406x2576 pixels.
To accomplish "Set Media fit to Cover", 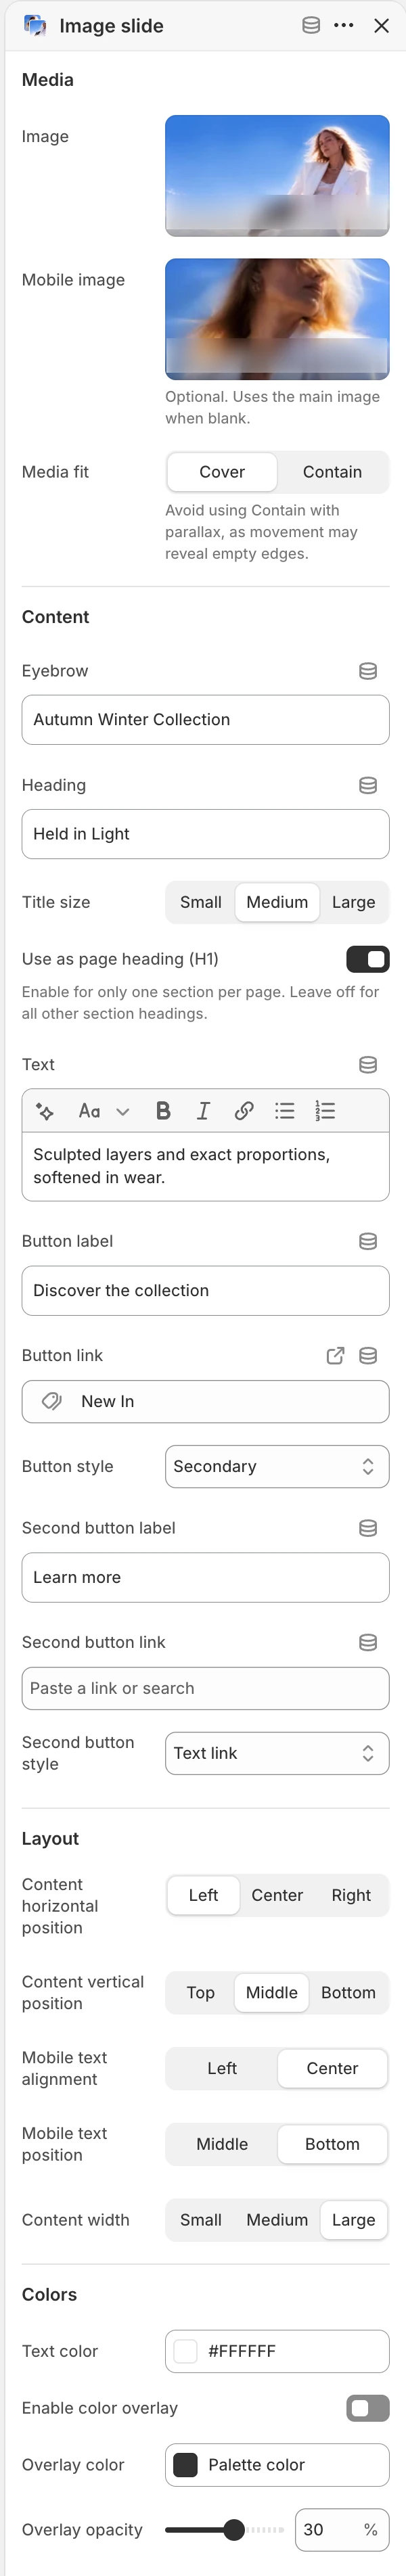I will tap(222, 472).
